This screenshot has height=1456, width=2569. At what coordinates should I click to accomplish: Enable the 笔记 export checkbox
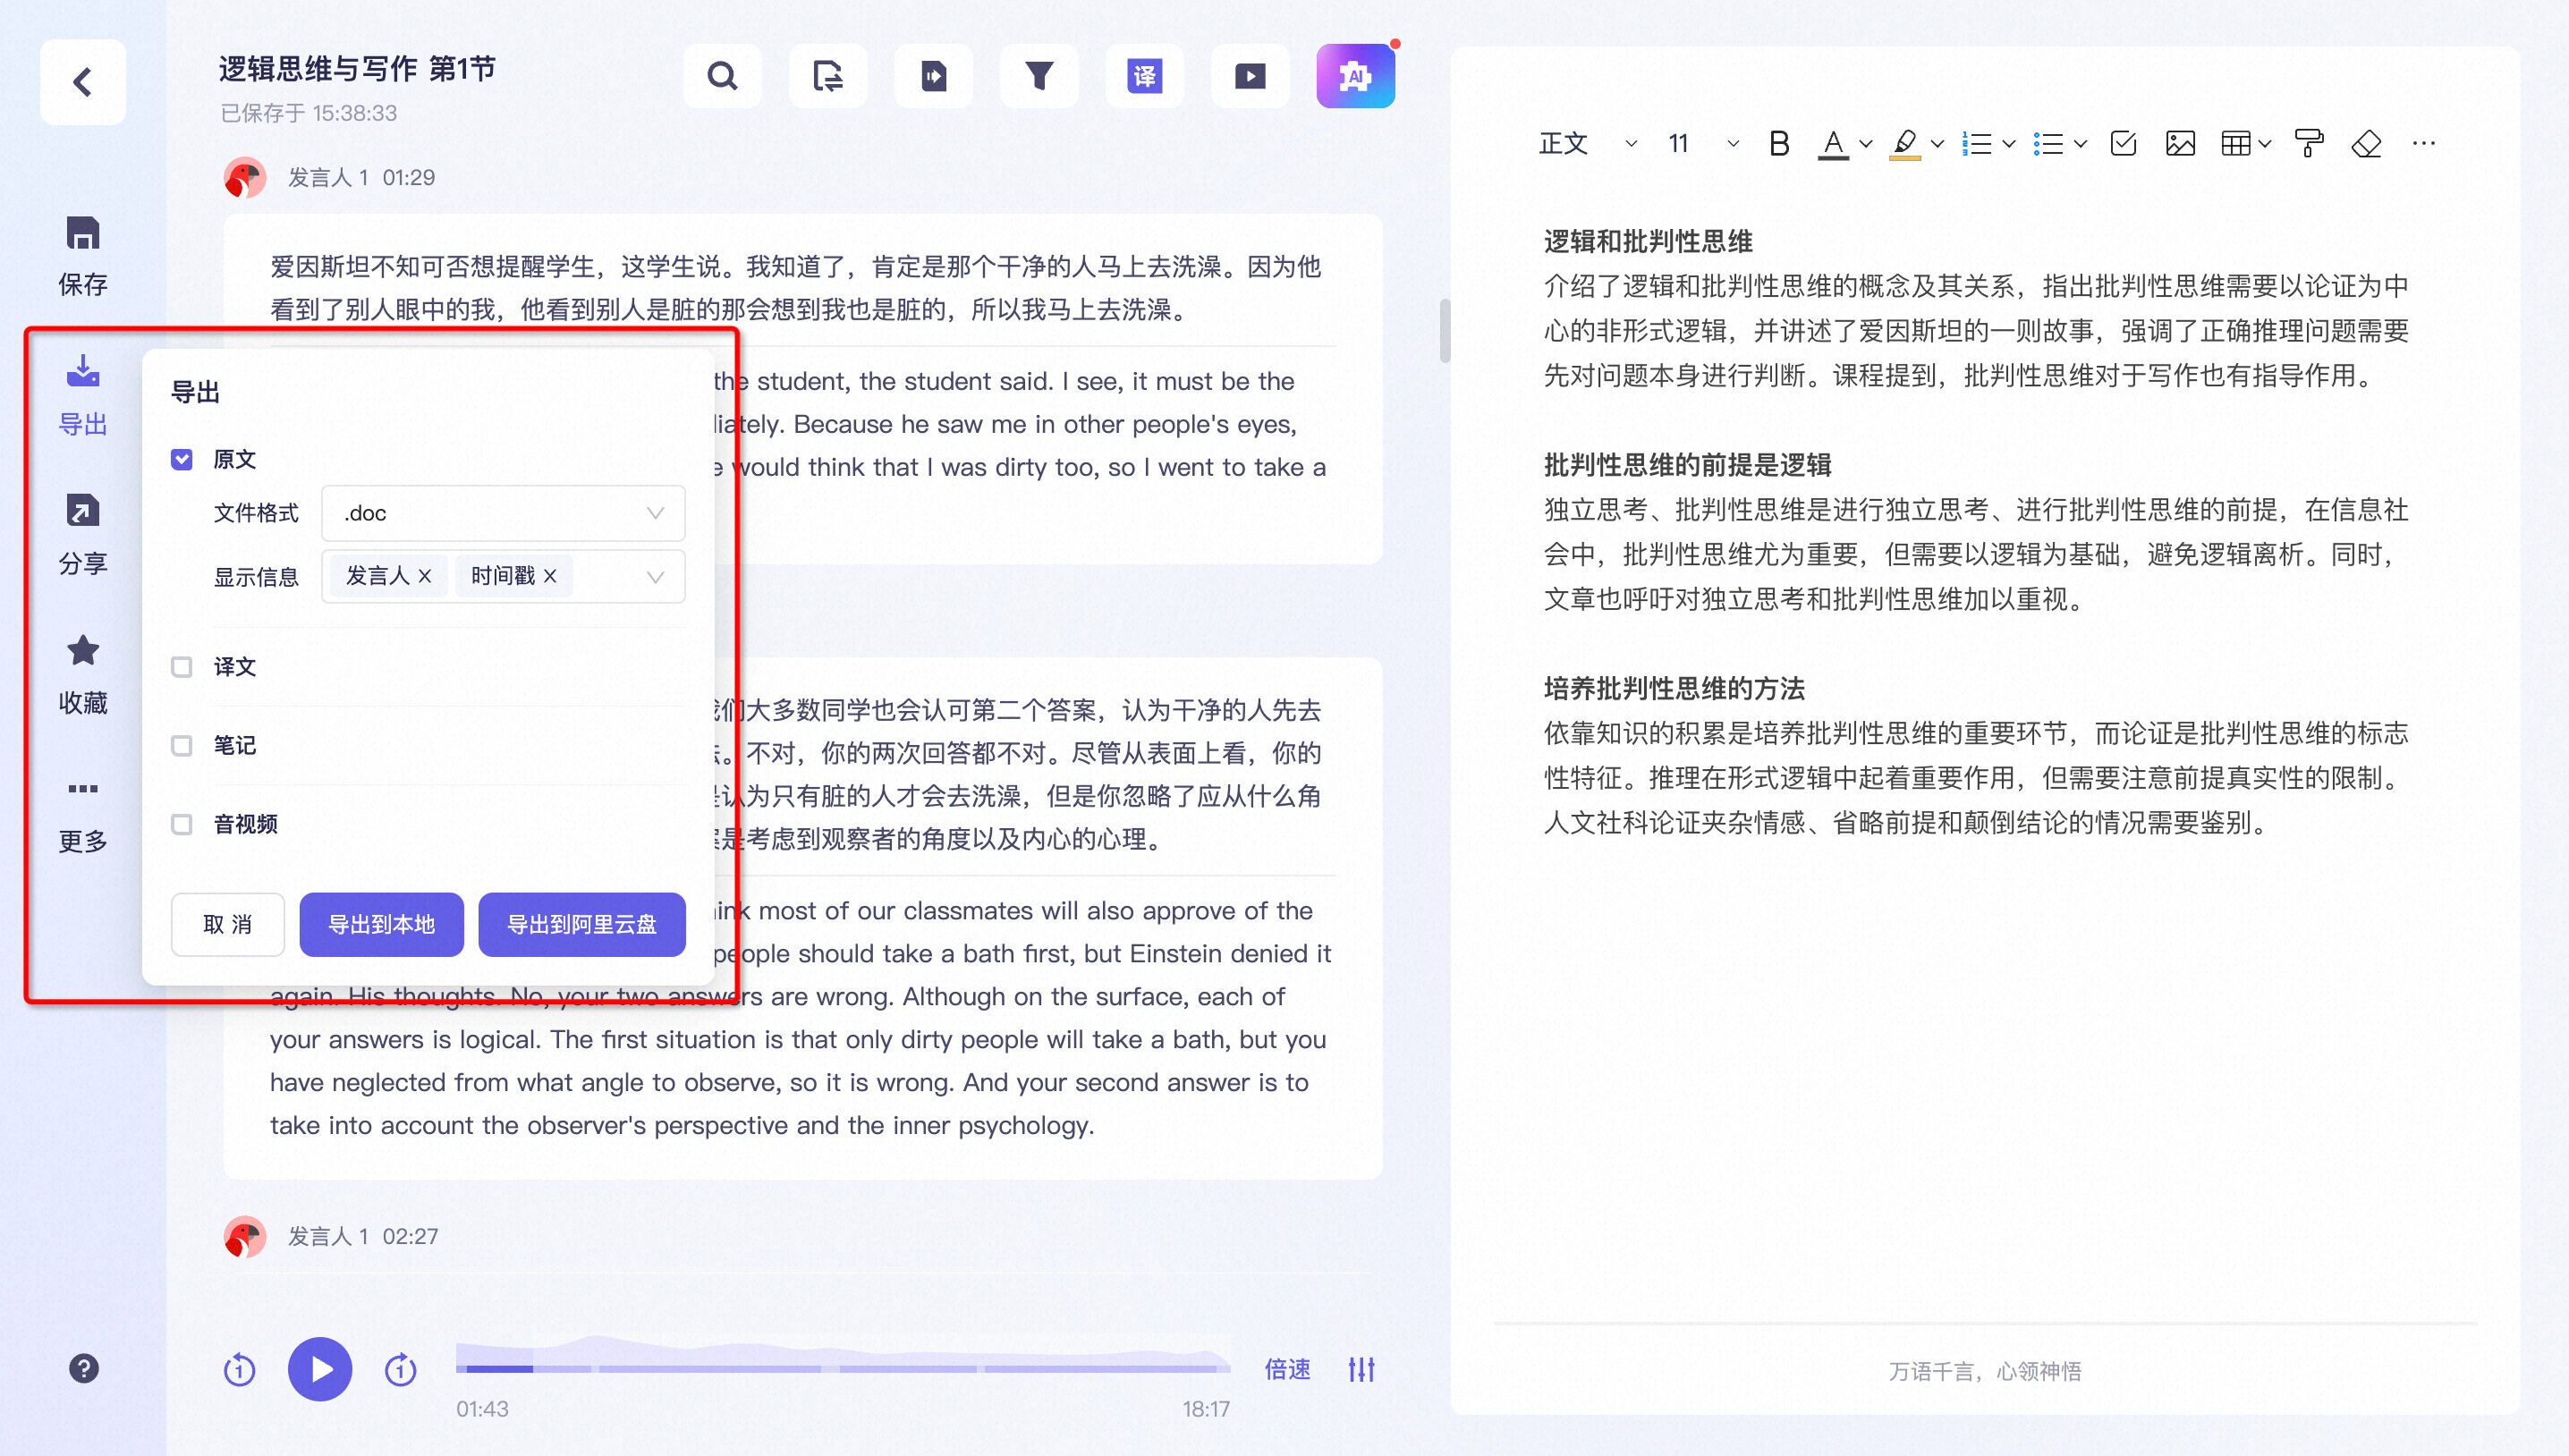pos(181,746)
